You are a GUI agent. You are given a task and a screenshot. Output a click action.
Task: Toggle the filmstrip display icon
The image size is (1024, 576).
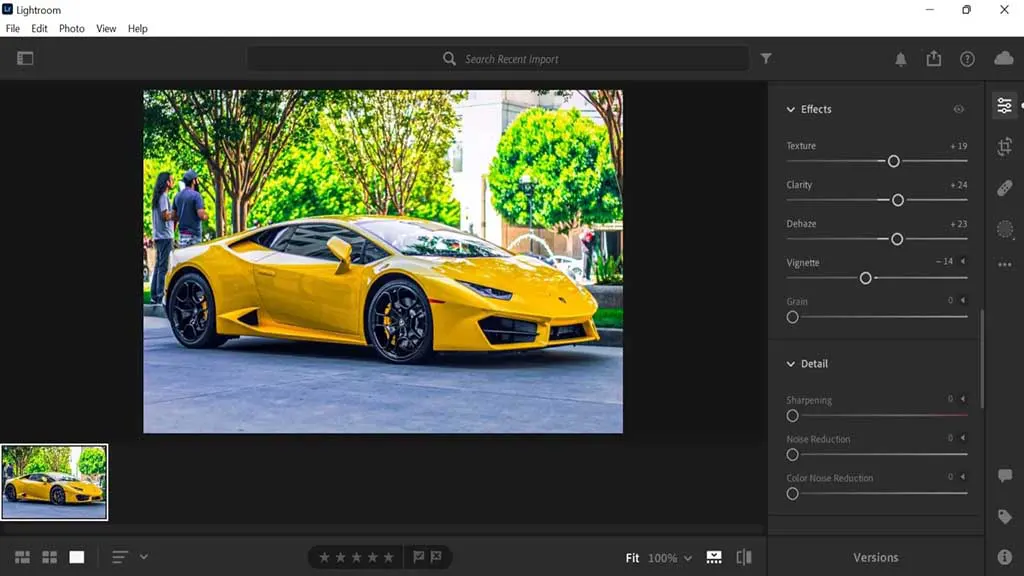click(x=714, y=557)
